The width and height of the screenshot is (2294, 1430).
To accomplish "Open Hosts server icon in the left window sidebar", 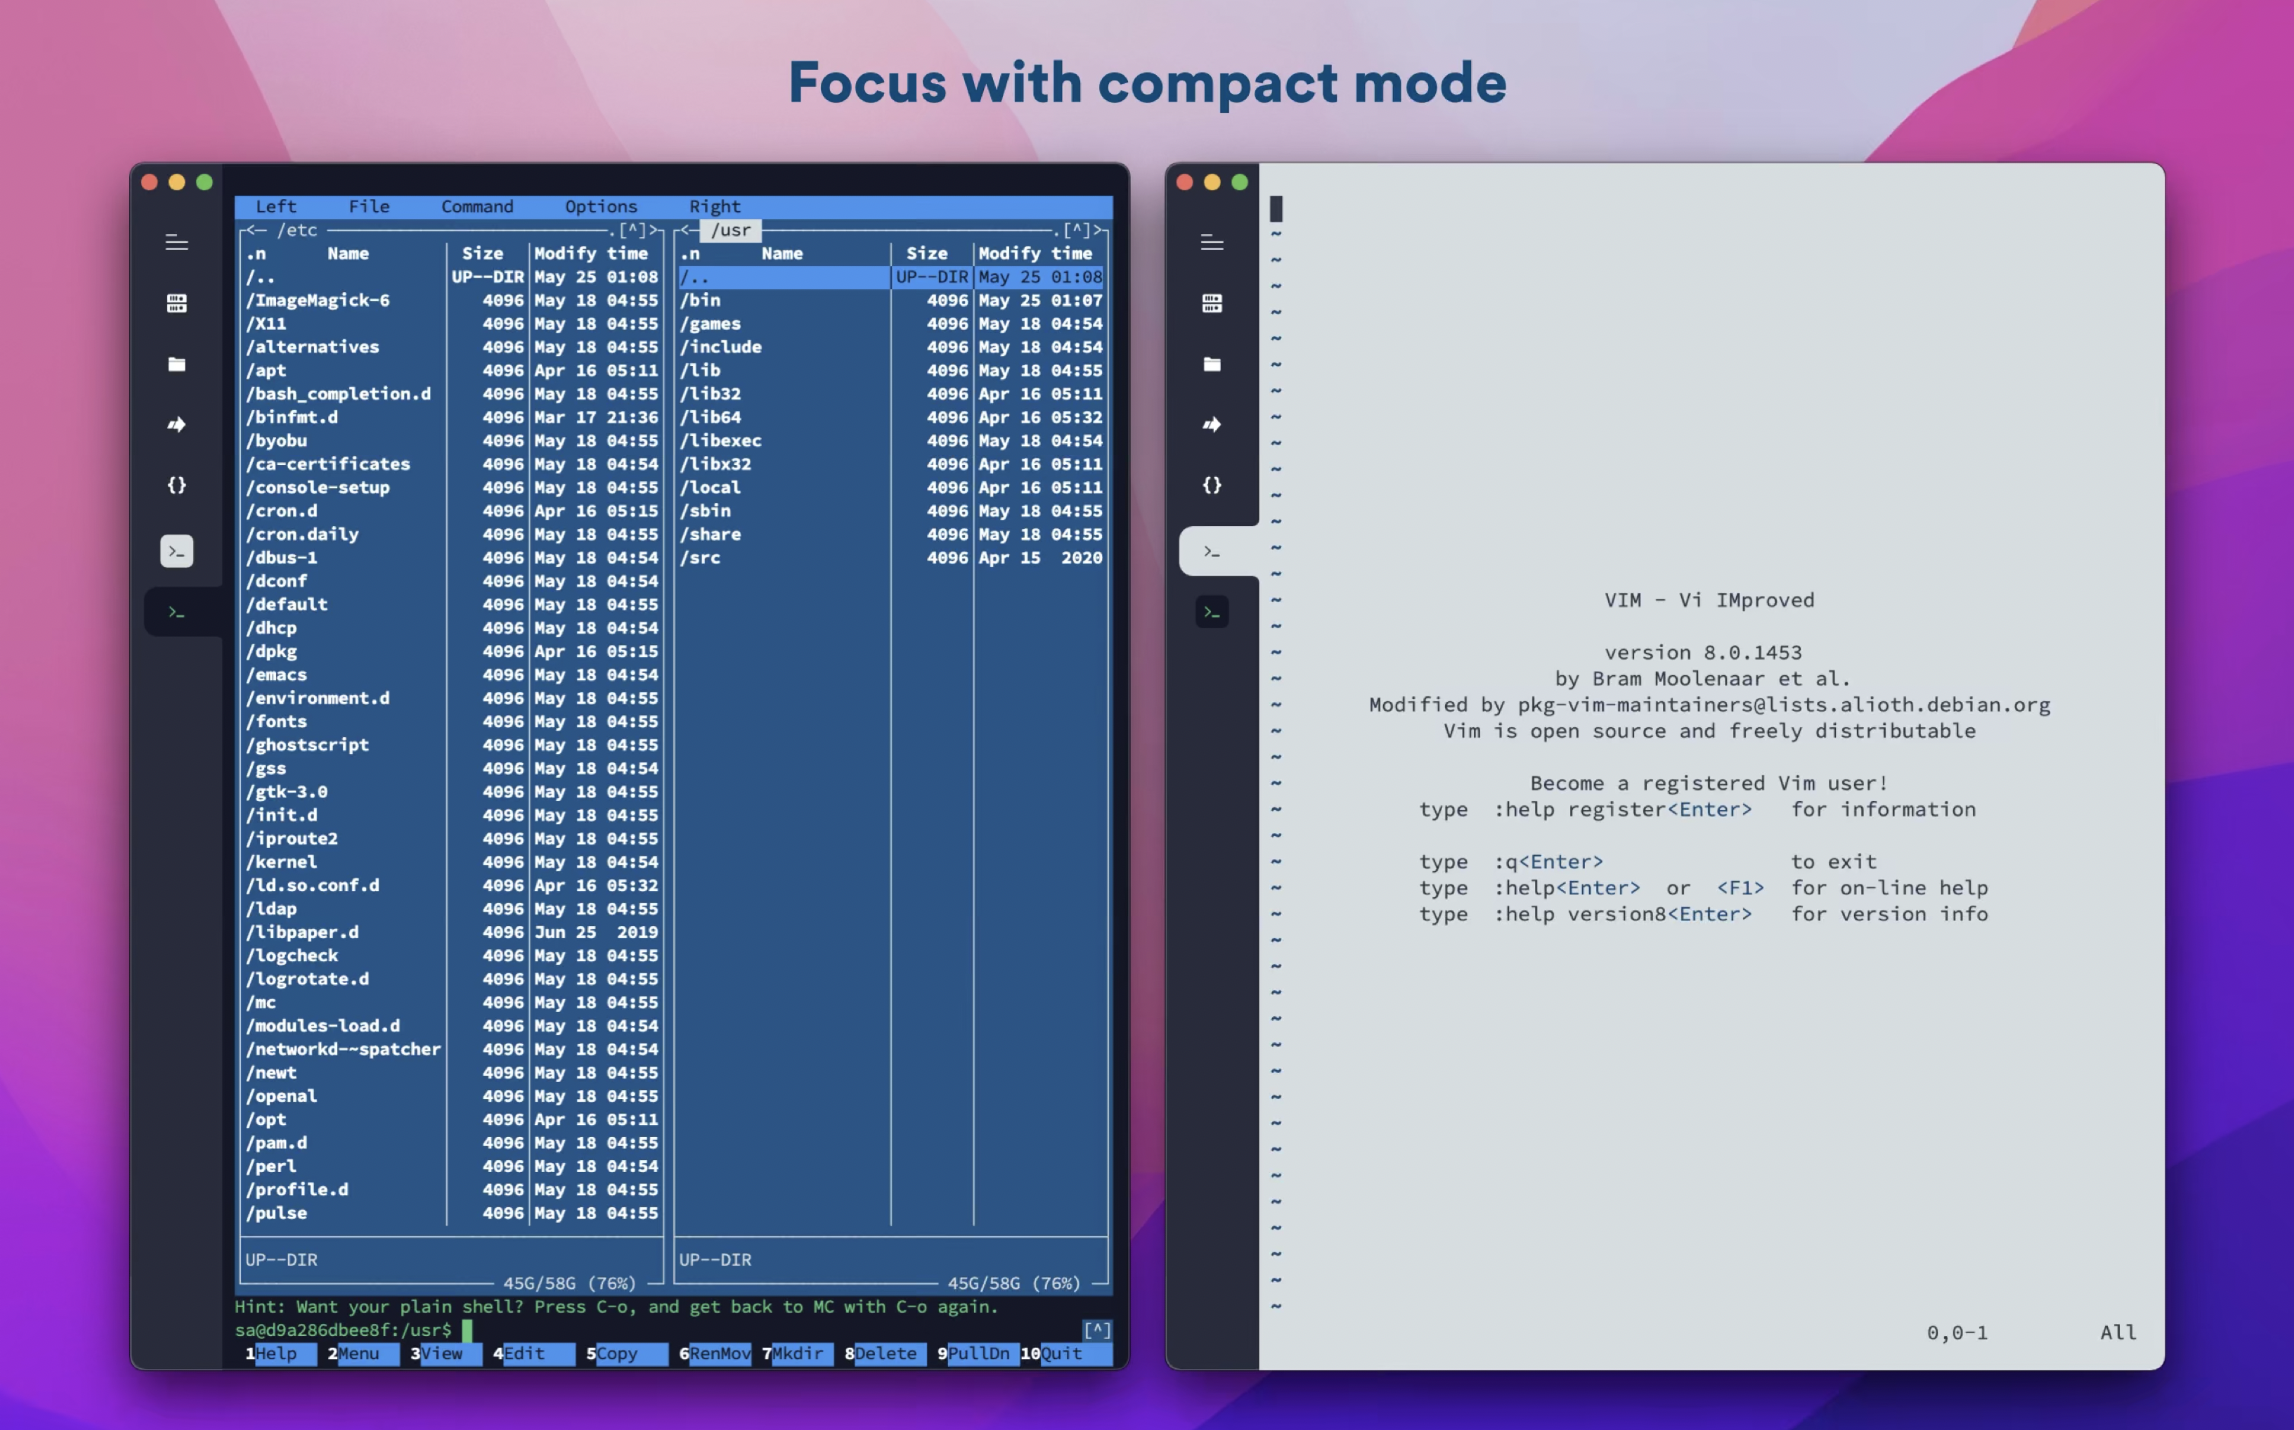I will pos(176,303).
